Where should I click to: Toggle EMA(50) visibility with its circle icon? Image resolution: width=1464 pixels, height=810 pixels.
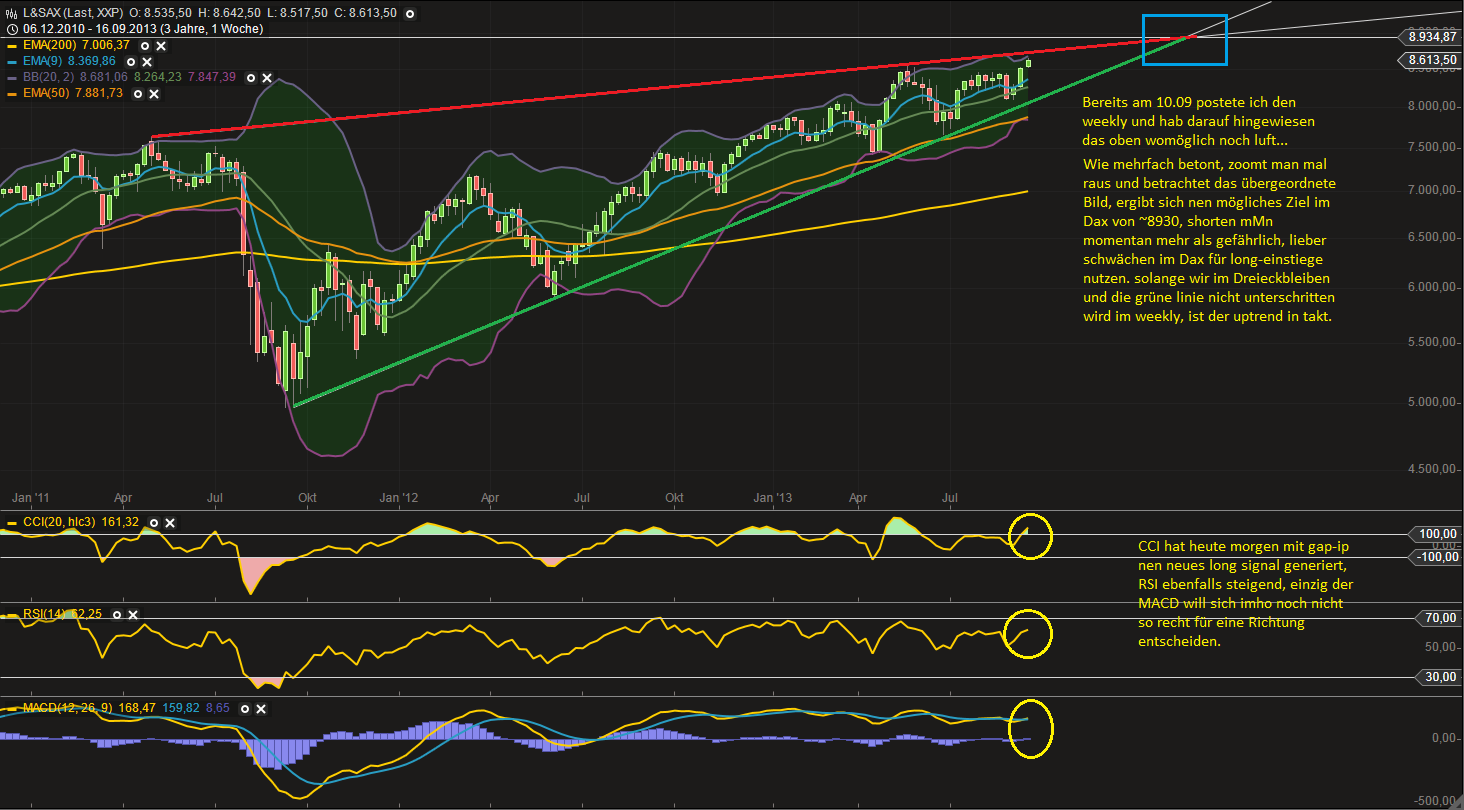(138, 93)
